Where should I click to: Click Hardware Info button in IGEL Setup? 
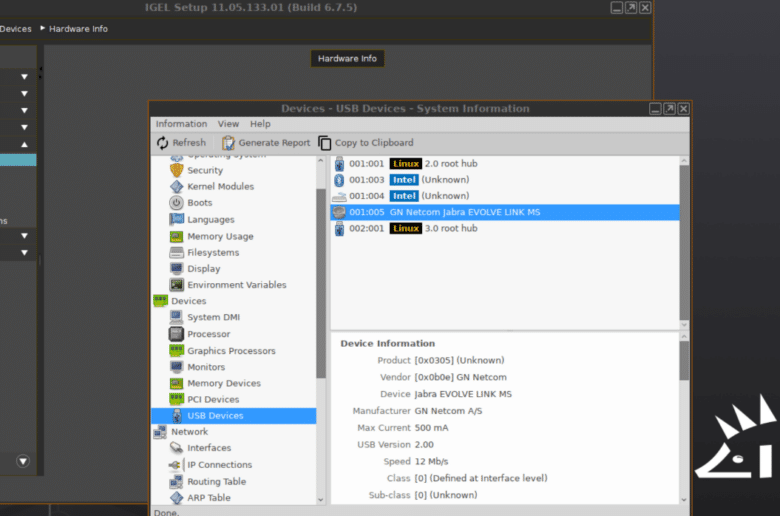coord(347,59)
